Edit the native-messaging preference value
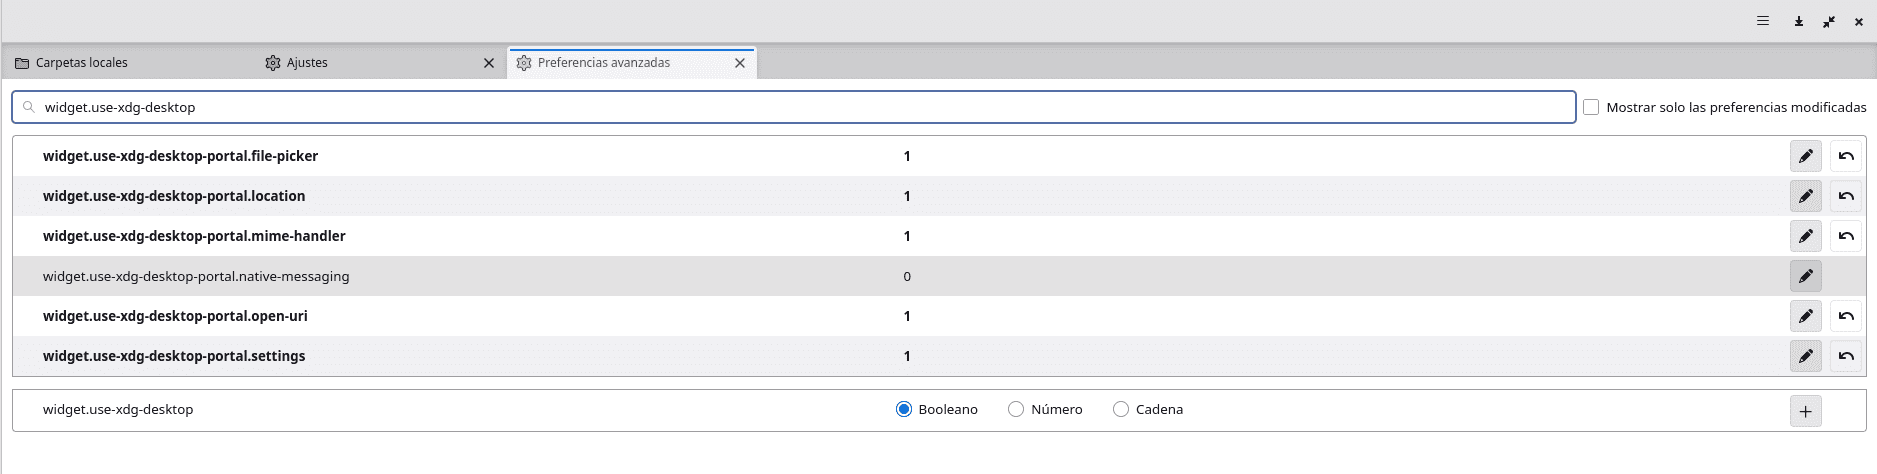The image size is (1877, 474). (1805, 276)
